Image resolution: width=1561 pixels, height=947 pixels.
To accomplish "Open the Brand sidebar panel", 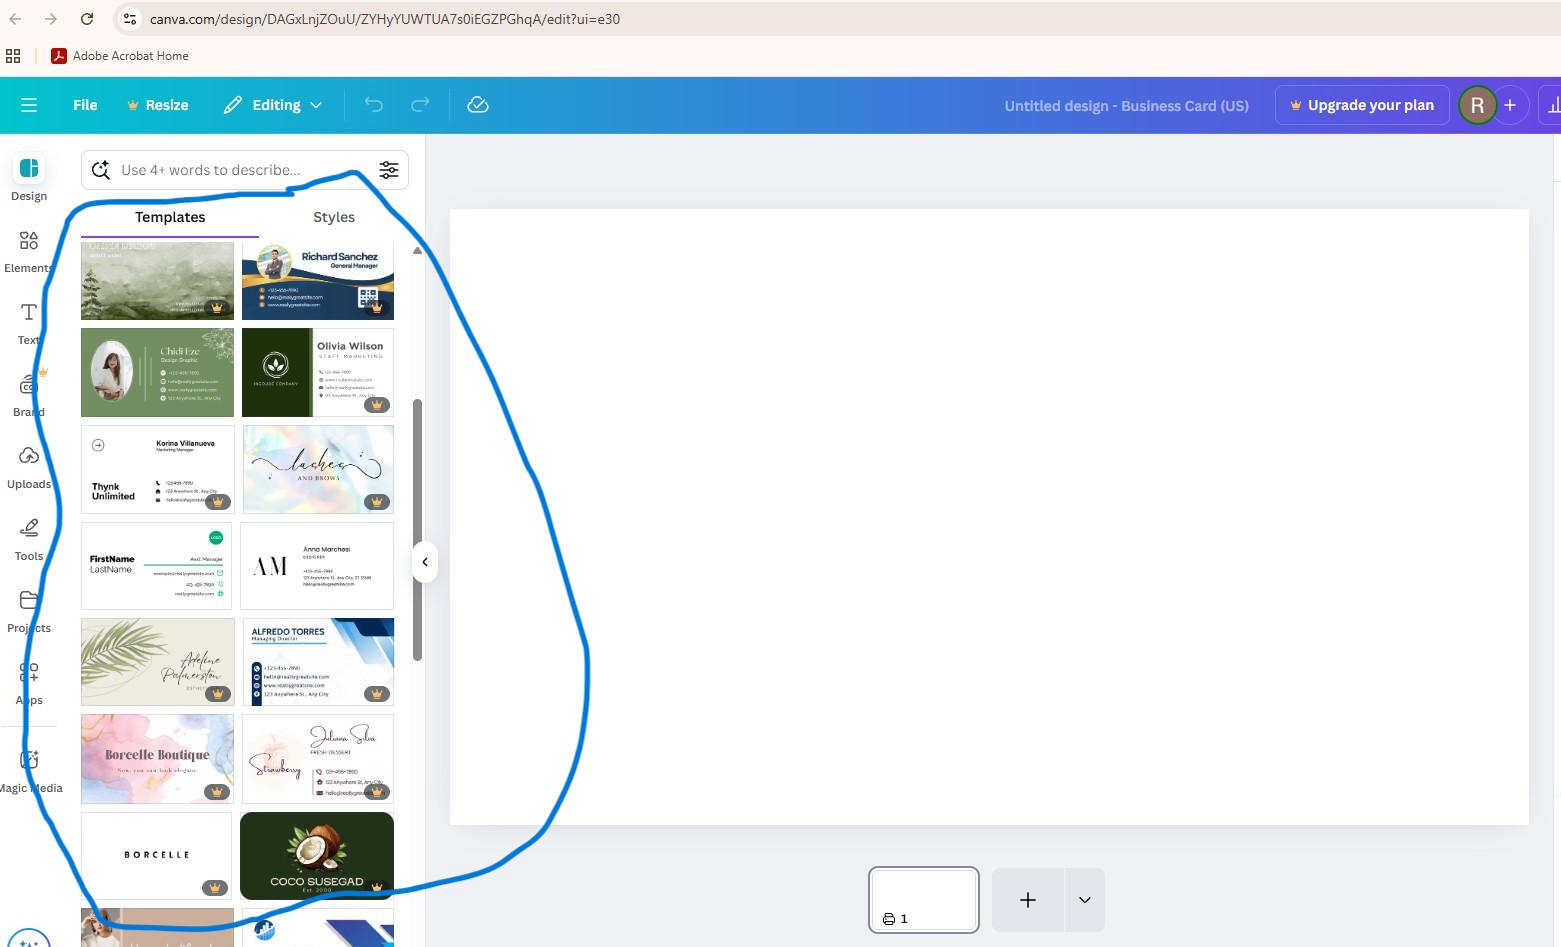I will pos(29,394).
